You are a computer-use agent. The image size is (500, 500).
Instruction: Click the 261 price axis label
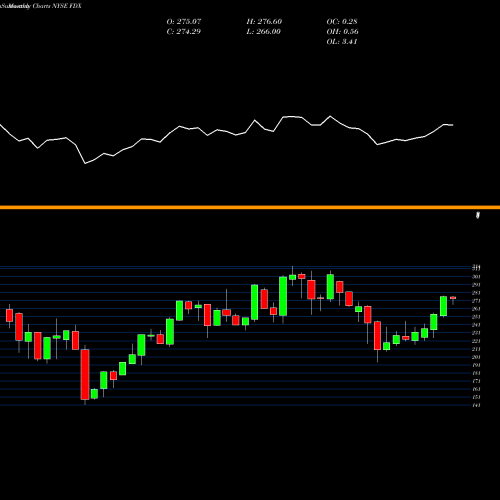(476, 309)
